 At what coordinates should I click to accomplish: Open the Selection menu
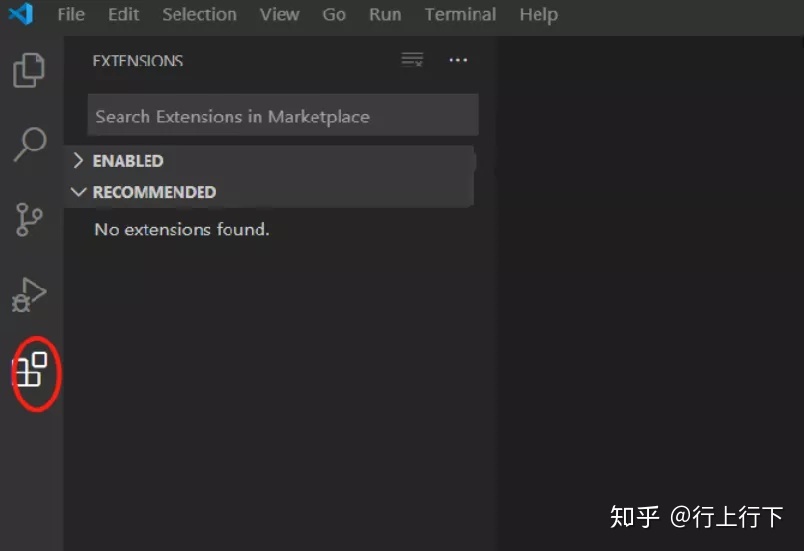(199, 14)
